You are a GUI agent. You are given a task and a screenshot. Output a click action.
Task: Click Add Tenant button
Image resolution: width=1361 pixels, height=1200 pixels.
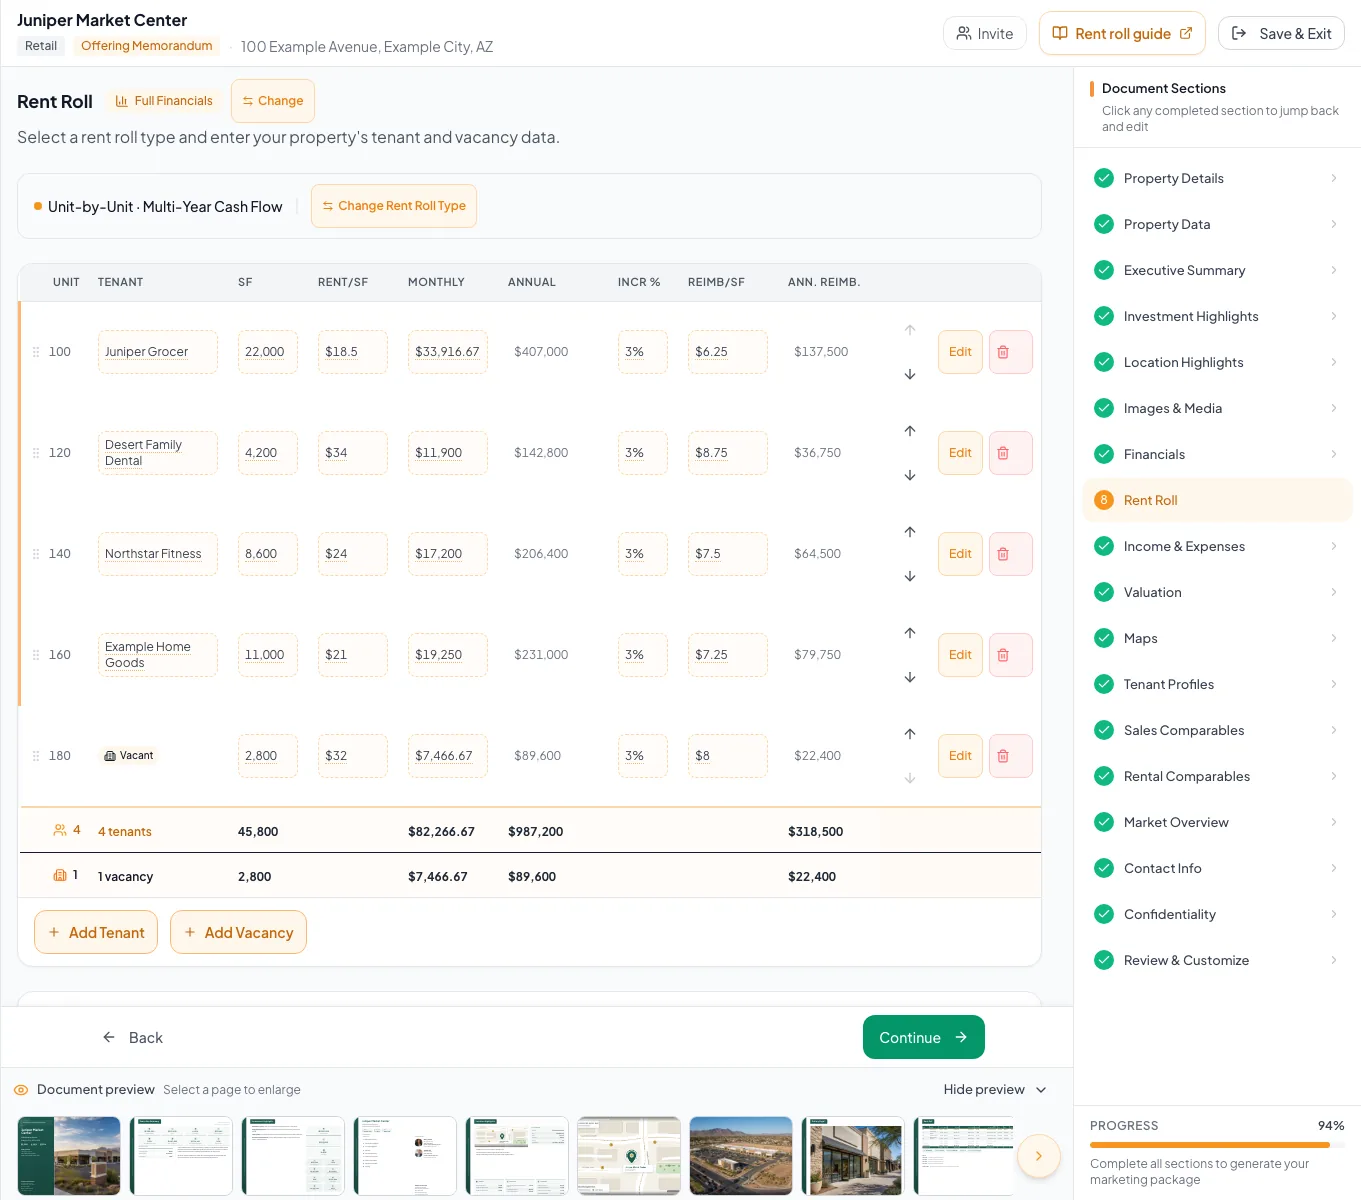click(x=96, y=932)
